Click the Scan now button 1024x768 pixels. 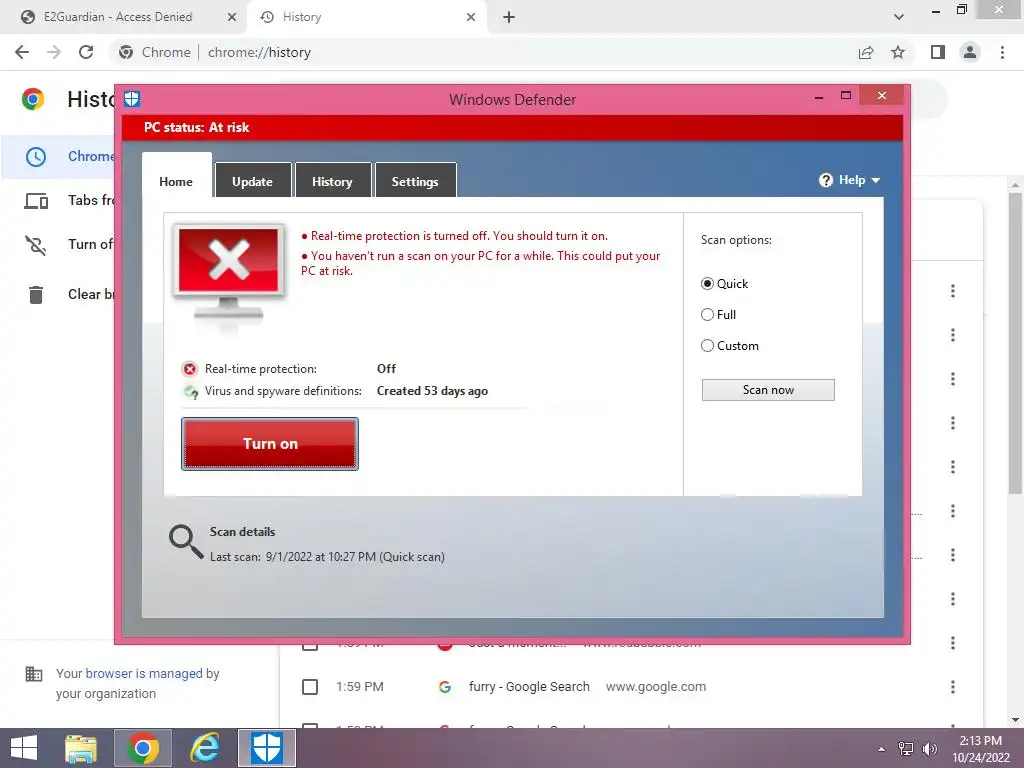pos(768,390)
